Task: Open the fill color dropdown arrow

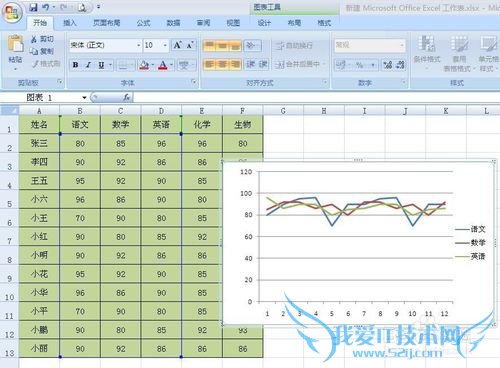Action: 153,65
